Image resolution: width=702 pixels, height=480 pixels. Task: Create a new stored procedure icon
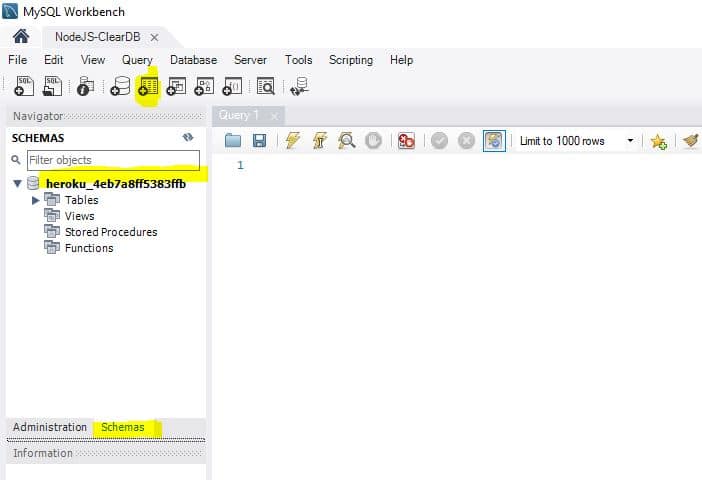(204, 86)
